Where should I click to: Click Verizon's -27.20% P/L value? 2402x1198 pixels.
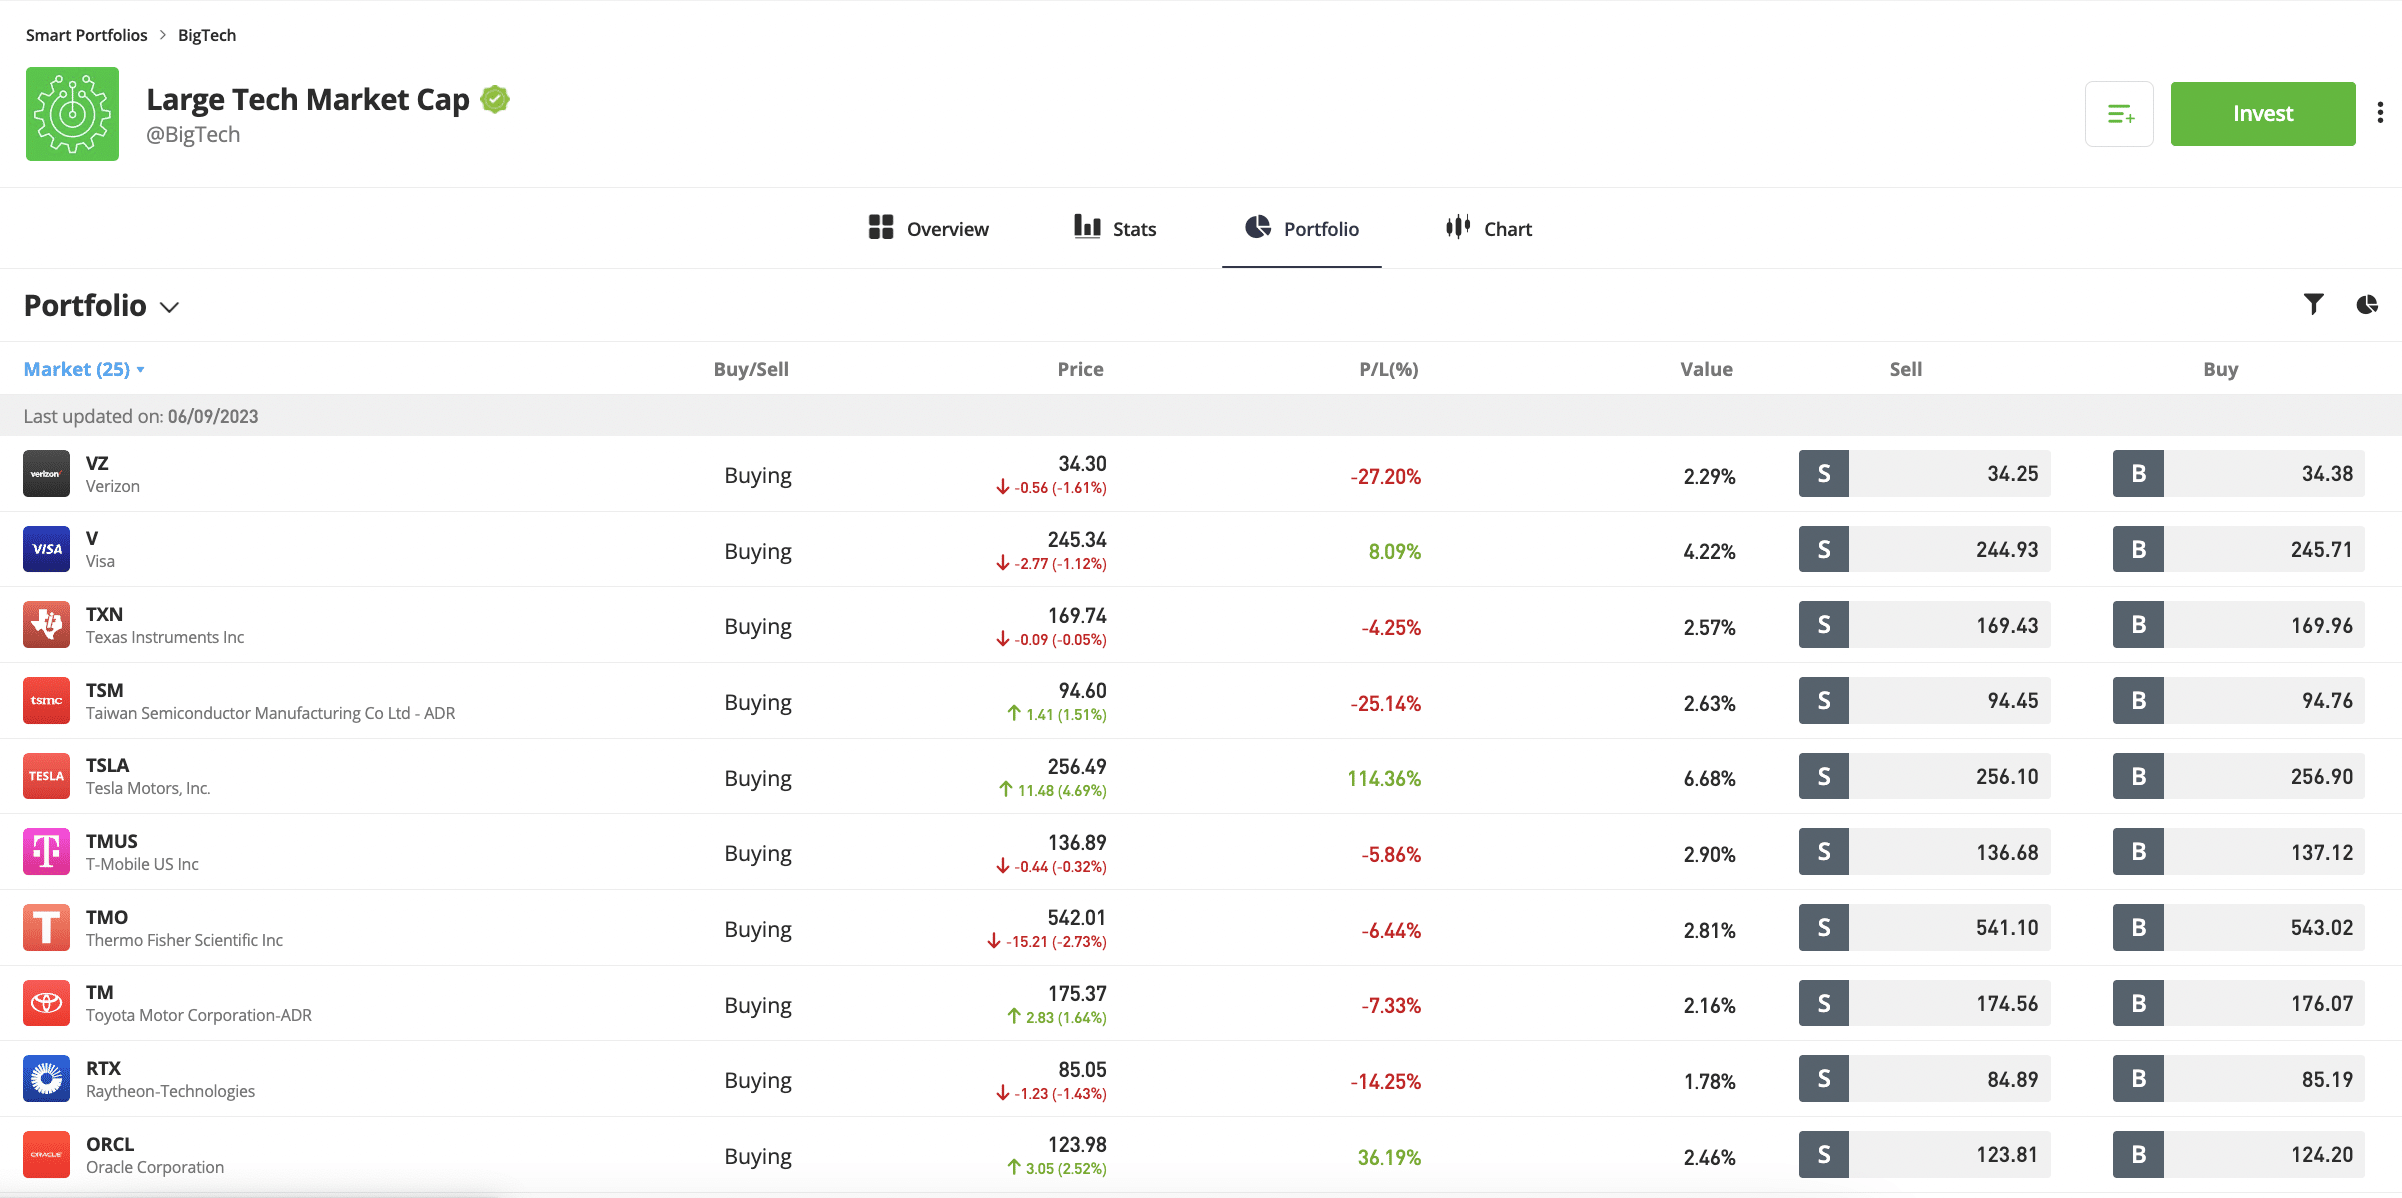(1385, 476)
